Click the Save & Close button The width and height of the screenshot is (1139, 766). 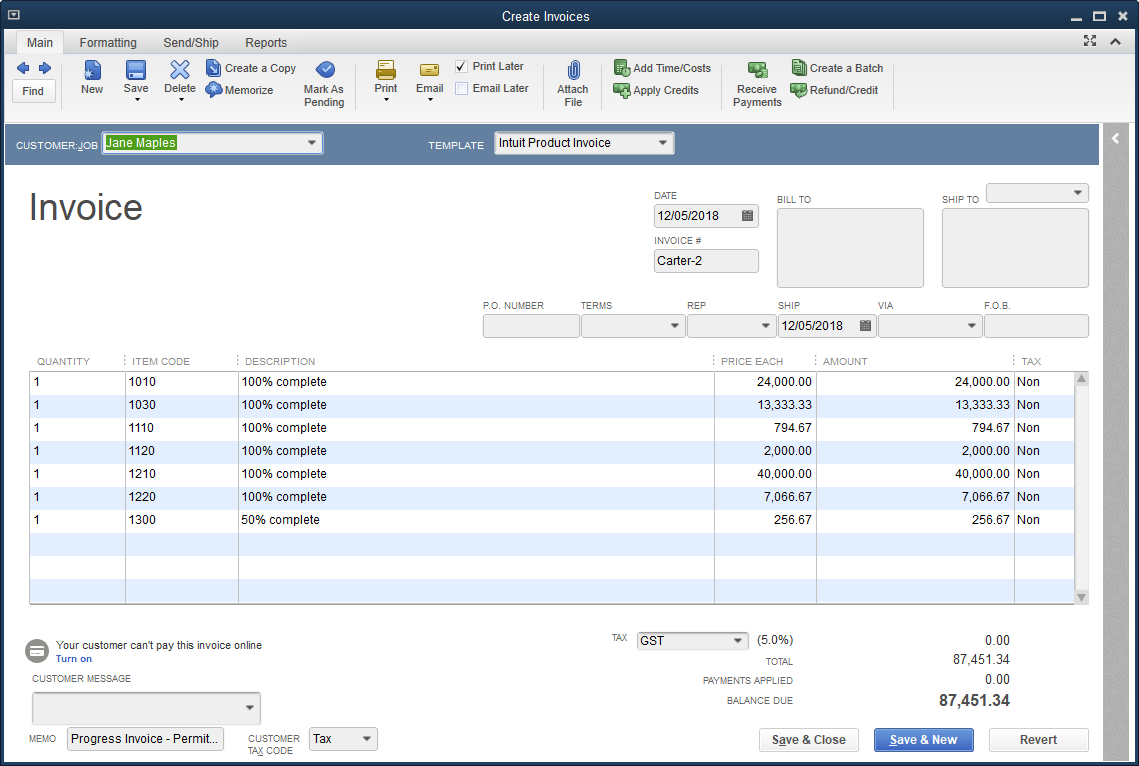pos(808,740)
